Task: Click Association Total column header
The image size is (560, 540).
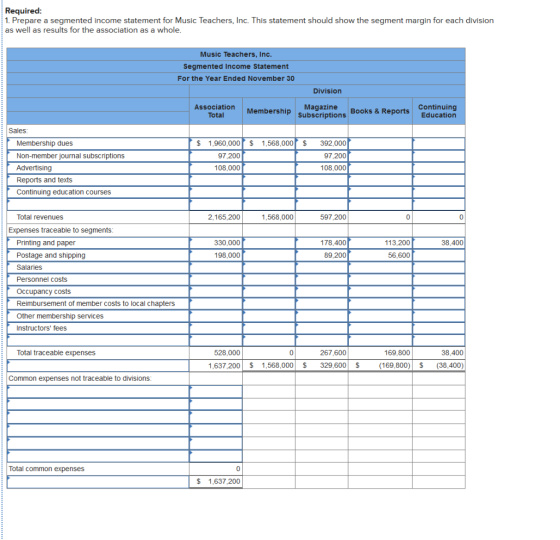Action: click(x=215, y=111)
